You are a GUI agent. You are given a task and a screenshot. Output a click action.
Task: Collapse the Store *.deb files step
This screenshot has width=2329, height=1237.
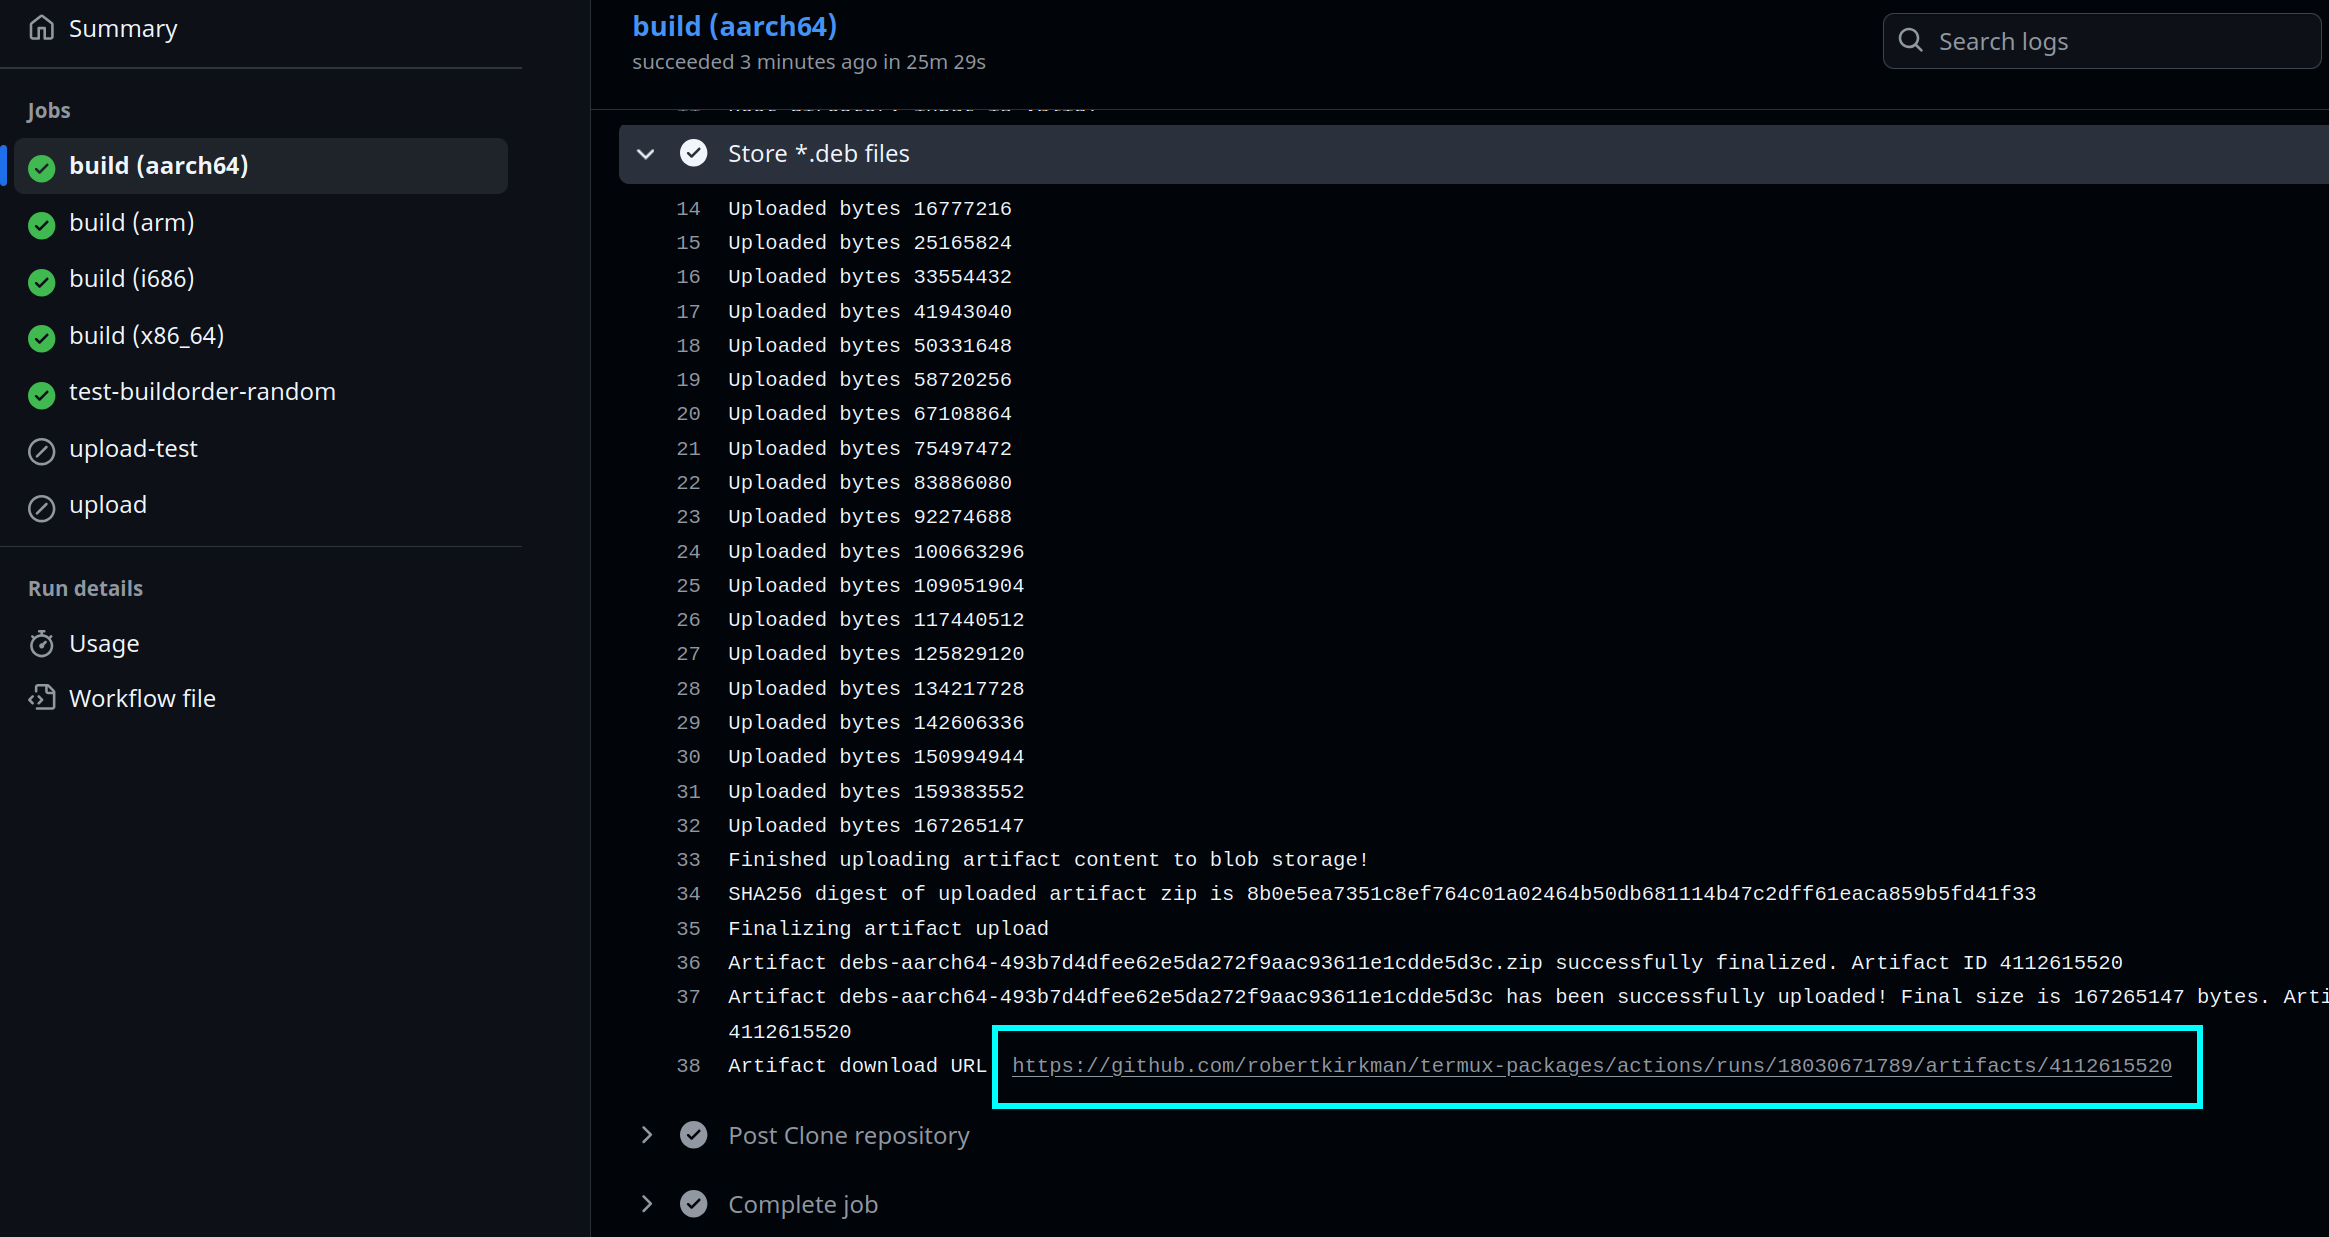point(646,154)
